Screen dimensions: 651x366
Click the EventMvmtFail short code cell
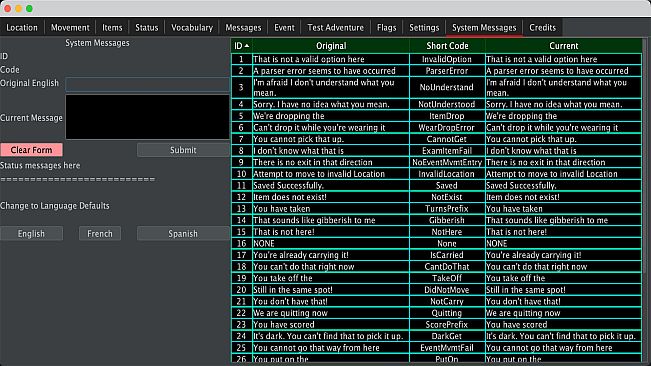coord(447,348)
